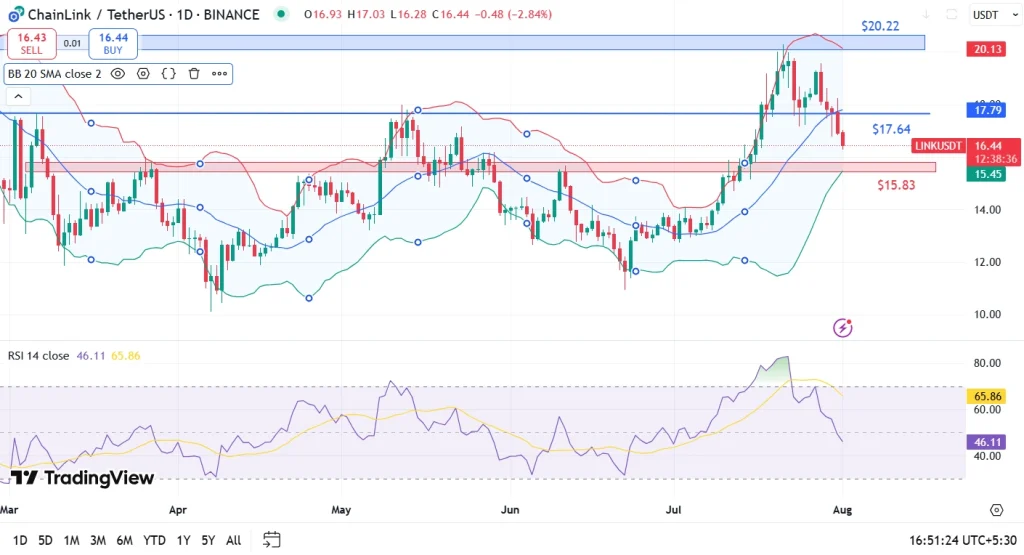Screen dimensions: 1024x555
Task: Remove the BB indicator with trash icon
Action: [194, 74]
